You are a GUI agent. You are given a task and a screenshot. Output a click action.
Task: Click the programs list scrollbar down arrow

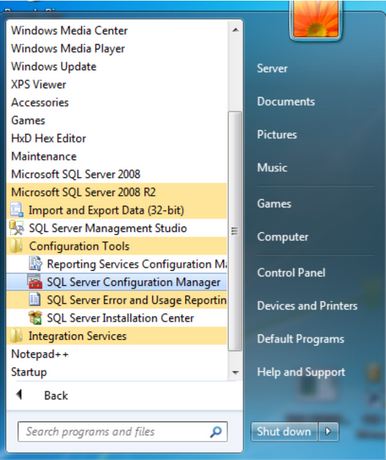pos(235,372)
